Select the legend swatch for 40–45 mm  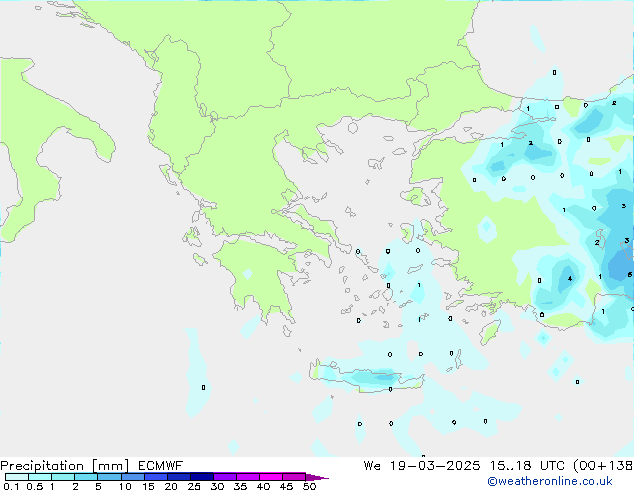[x=271, y=477]
